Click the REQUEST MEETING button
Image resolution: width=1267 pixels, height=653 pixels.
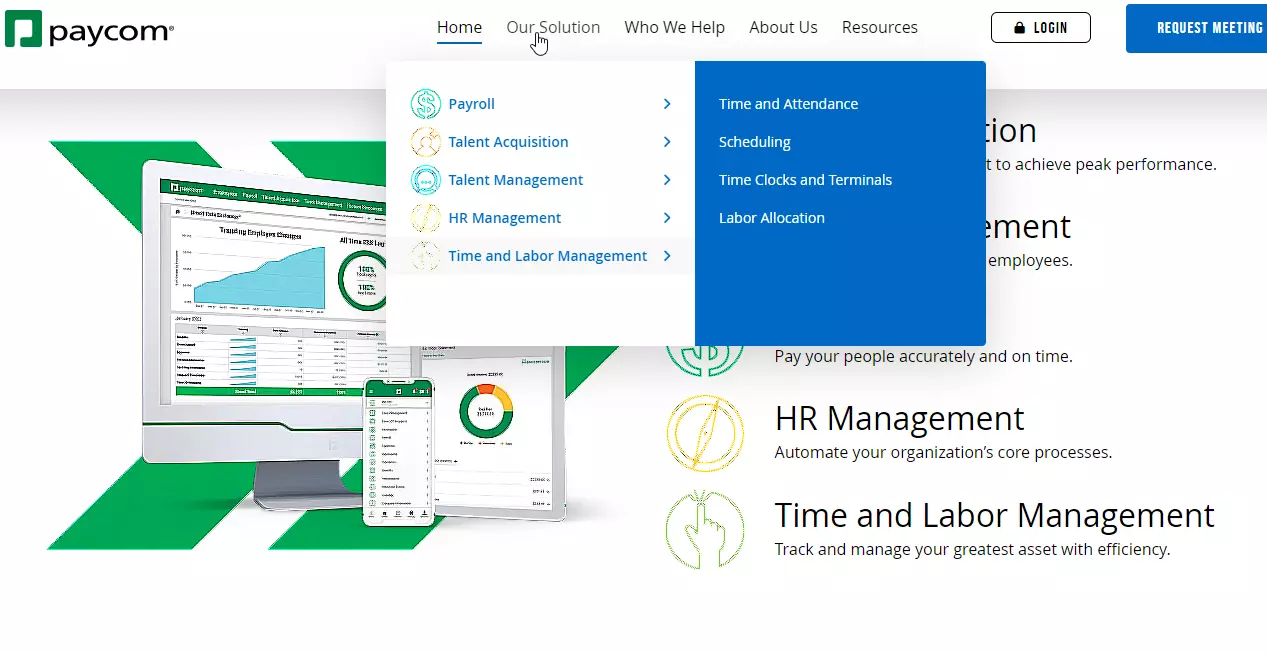pyautogui.click(x=1197, y=28)
